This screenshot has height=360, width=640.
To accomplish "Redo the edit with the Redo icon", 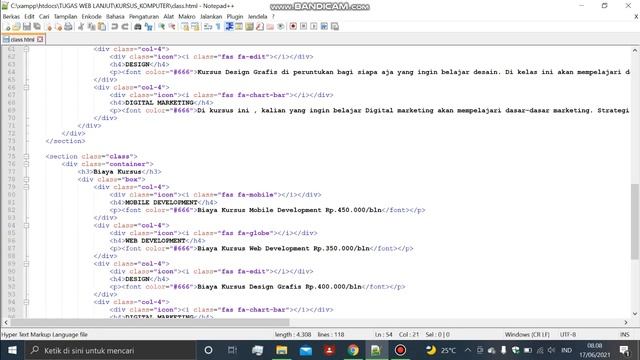I will (125, 27).
